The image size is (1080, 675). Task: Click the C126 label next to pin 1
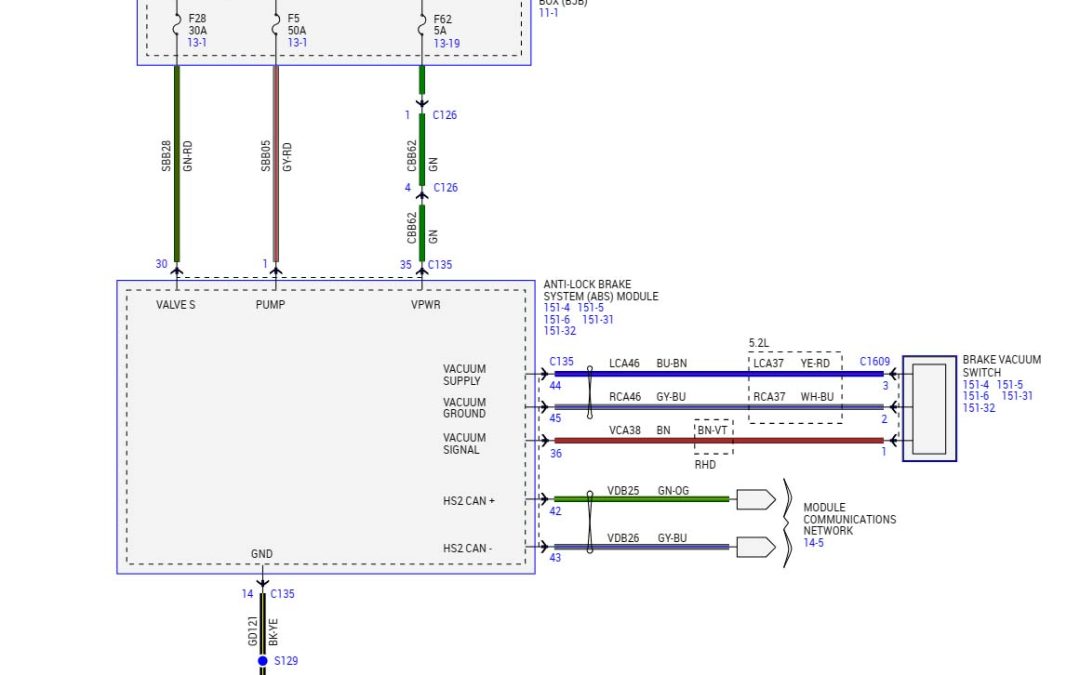click(444, 115)
